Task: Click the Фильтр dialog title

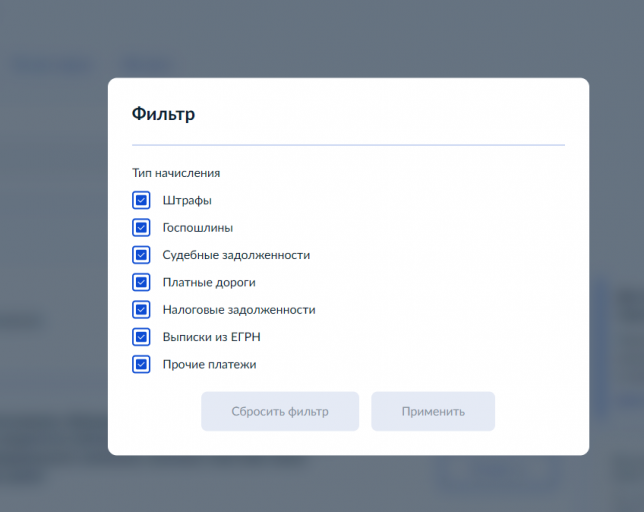Action: 163,114
